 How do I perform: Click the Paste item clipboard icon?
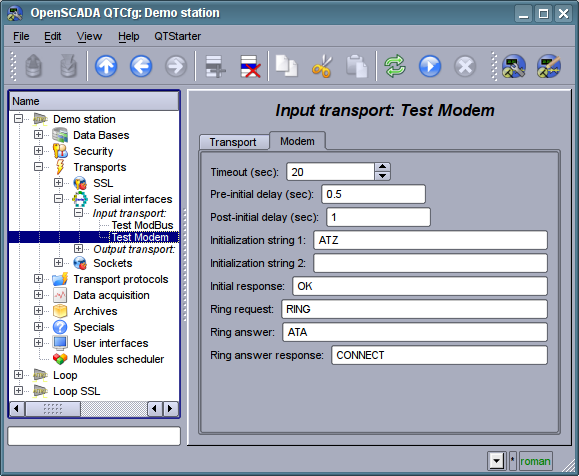tap(357, 66)
